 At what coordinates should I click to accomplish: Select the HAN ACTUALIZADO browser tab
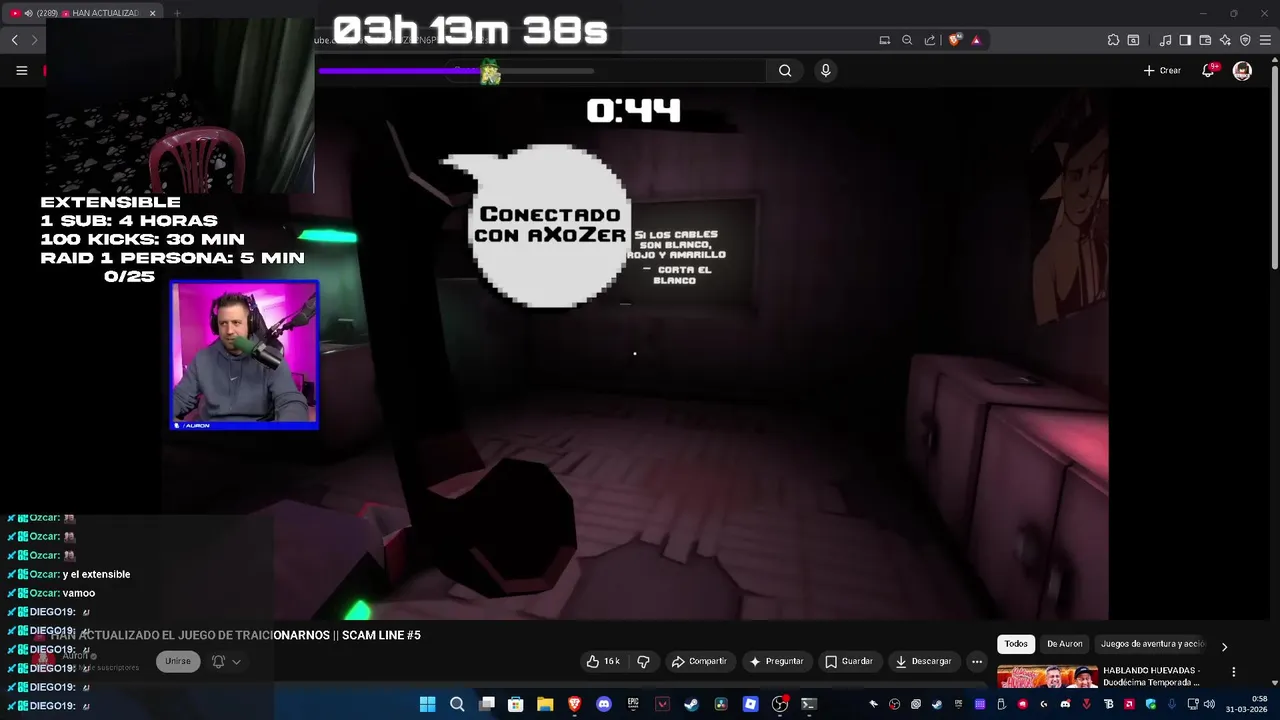click(82, 13)
